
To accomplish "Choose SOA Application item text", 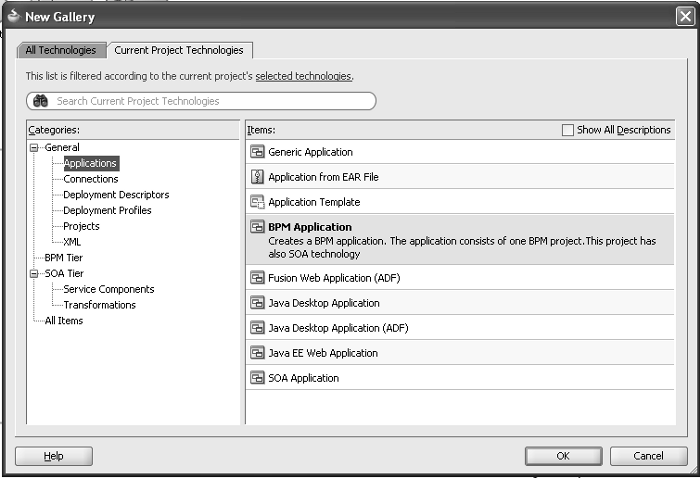I will click(303, 378).
